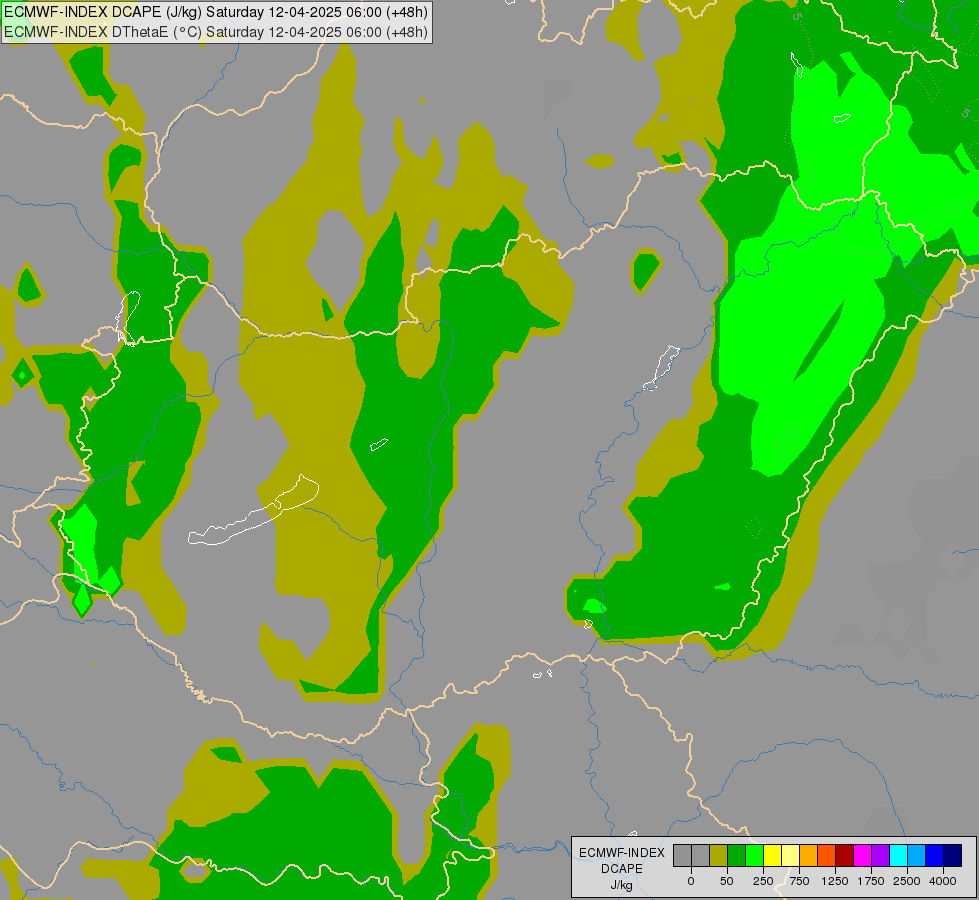
Task: Click the legend value "750"
Action: tap(799, 881)
